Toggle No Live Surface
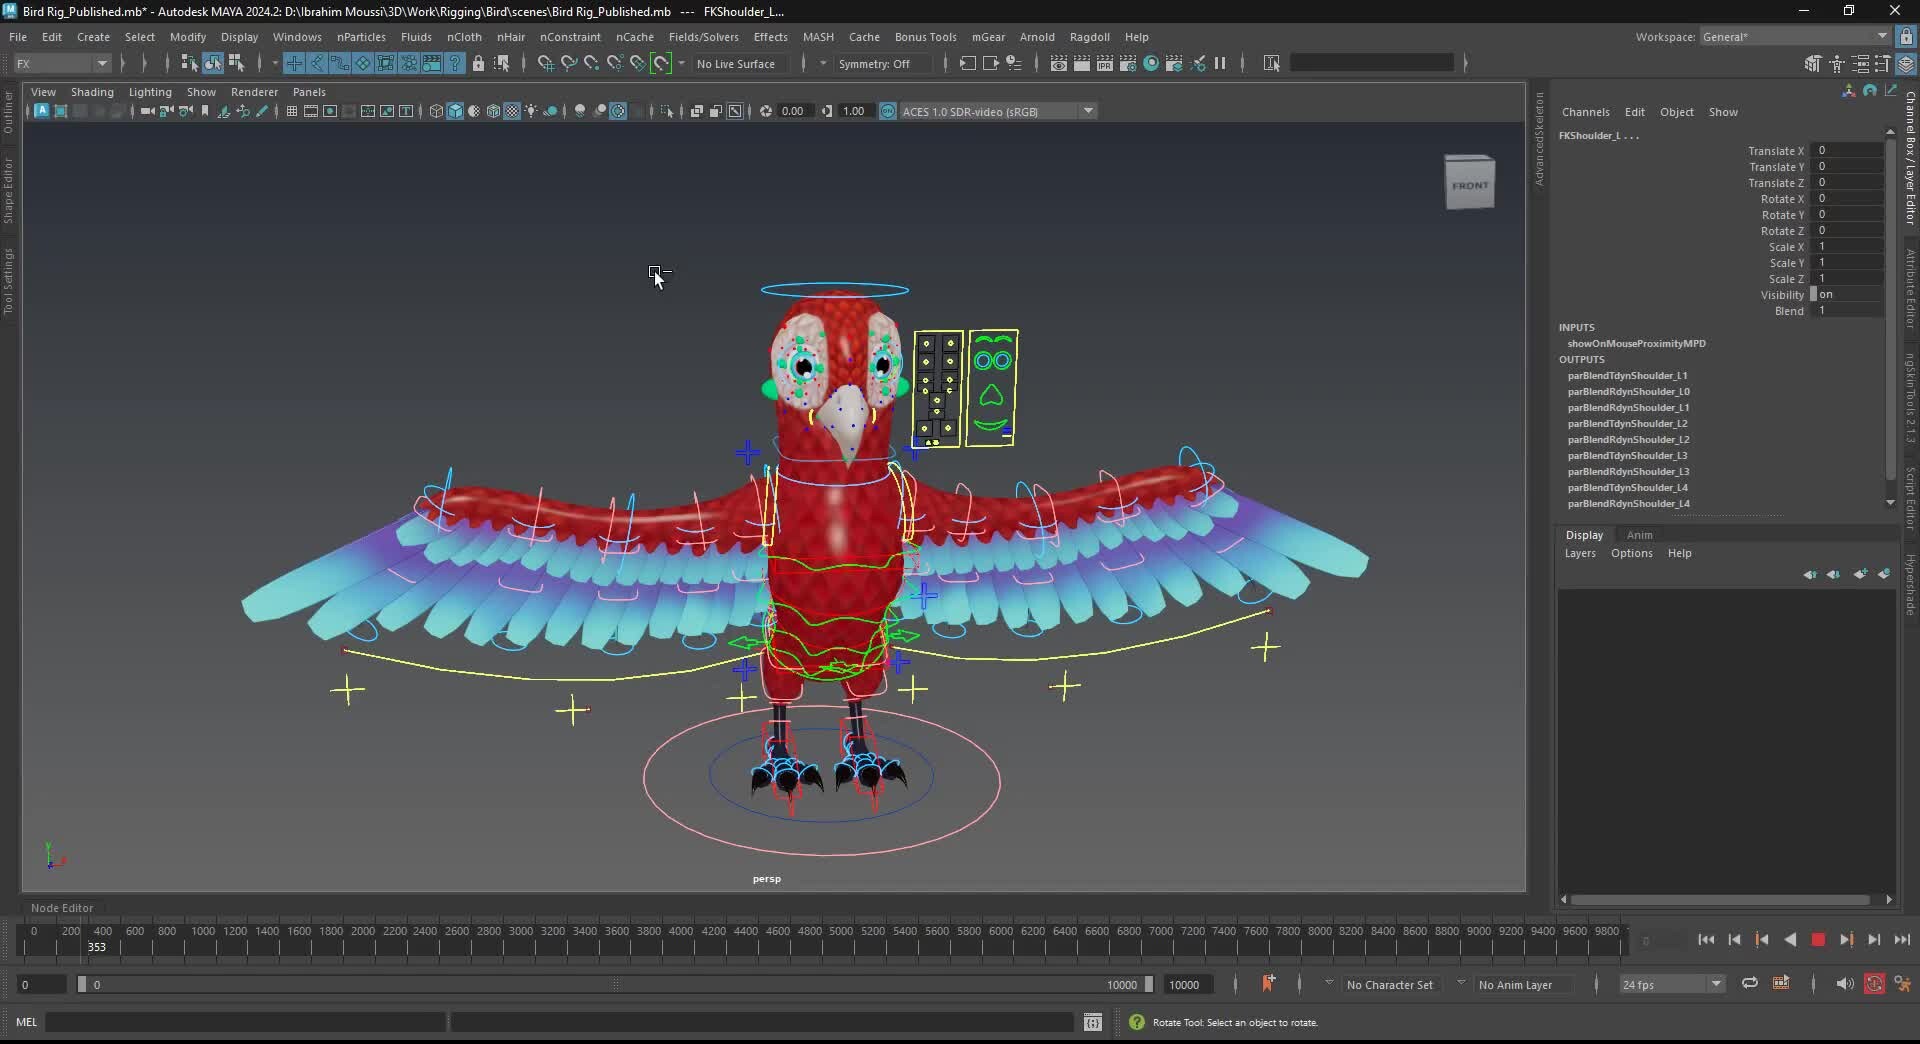Viewport: 1920px width, 1044px height. 737,63
